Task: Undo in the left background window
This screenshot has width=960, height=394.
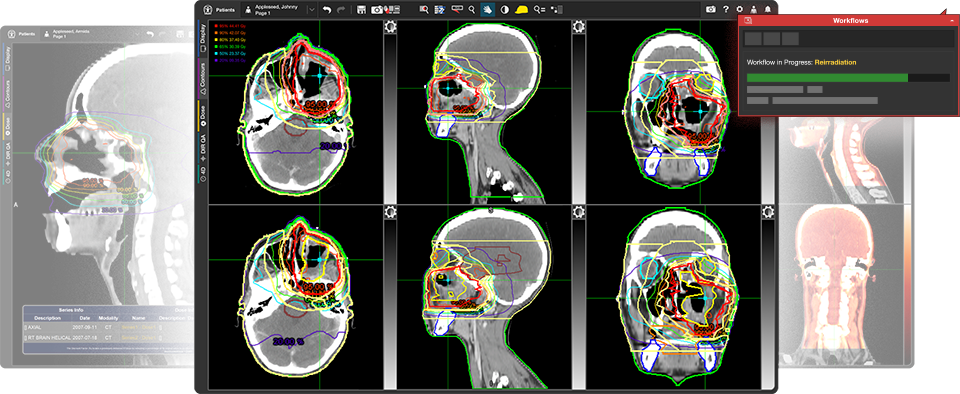Action: point(149,34)
